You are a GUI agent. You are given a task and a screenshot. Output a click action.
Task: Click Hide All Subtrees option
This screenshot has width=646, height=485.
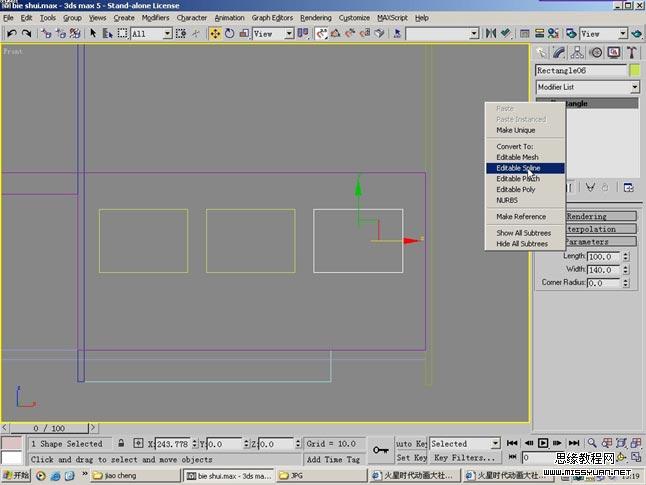525,244
